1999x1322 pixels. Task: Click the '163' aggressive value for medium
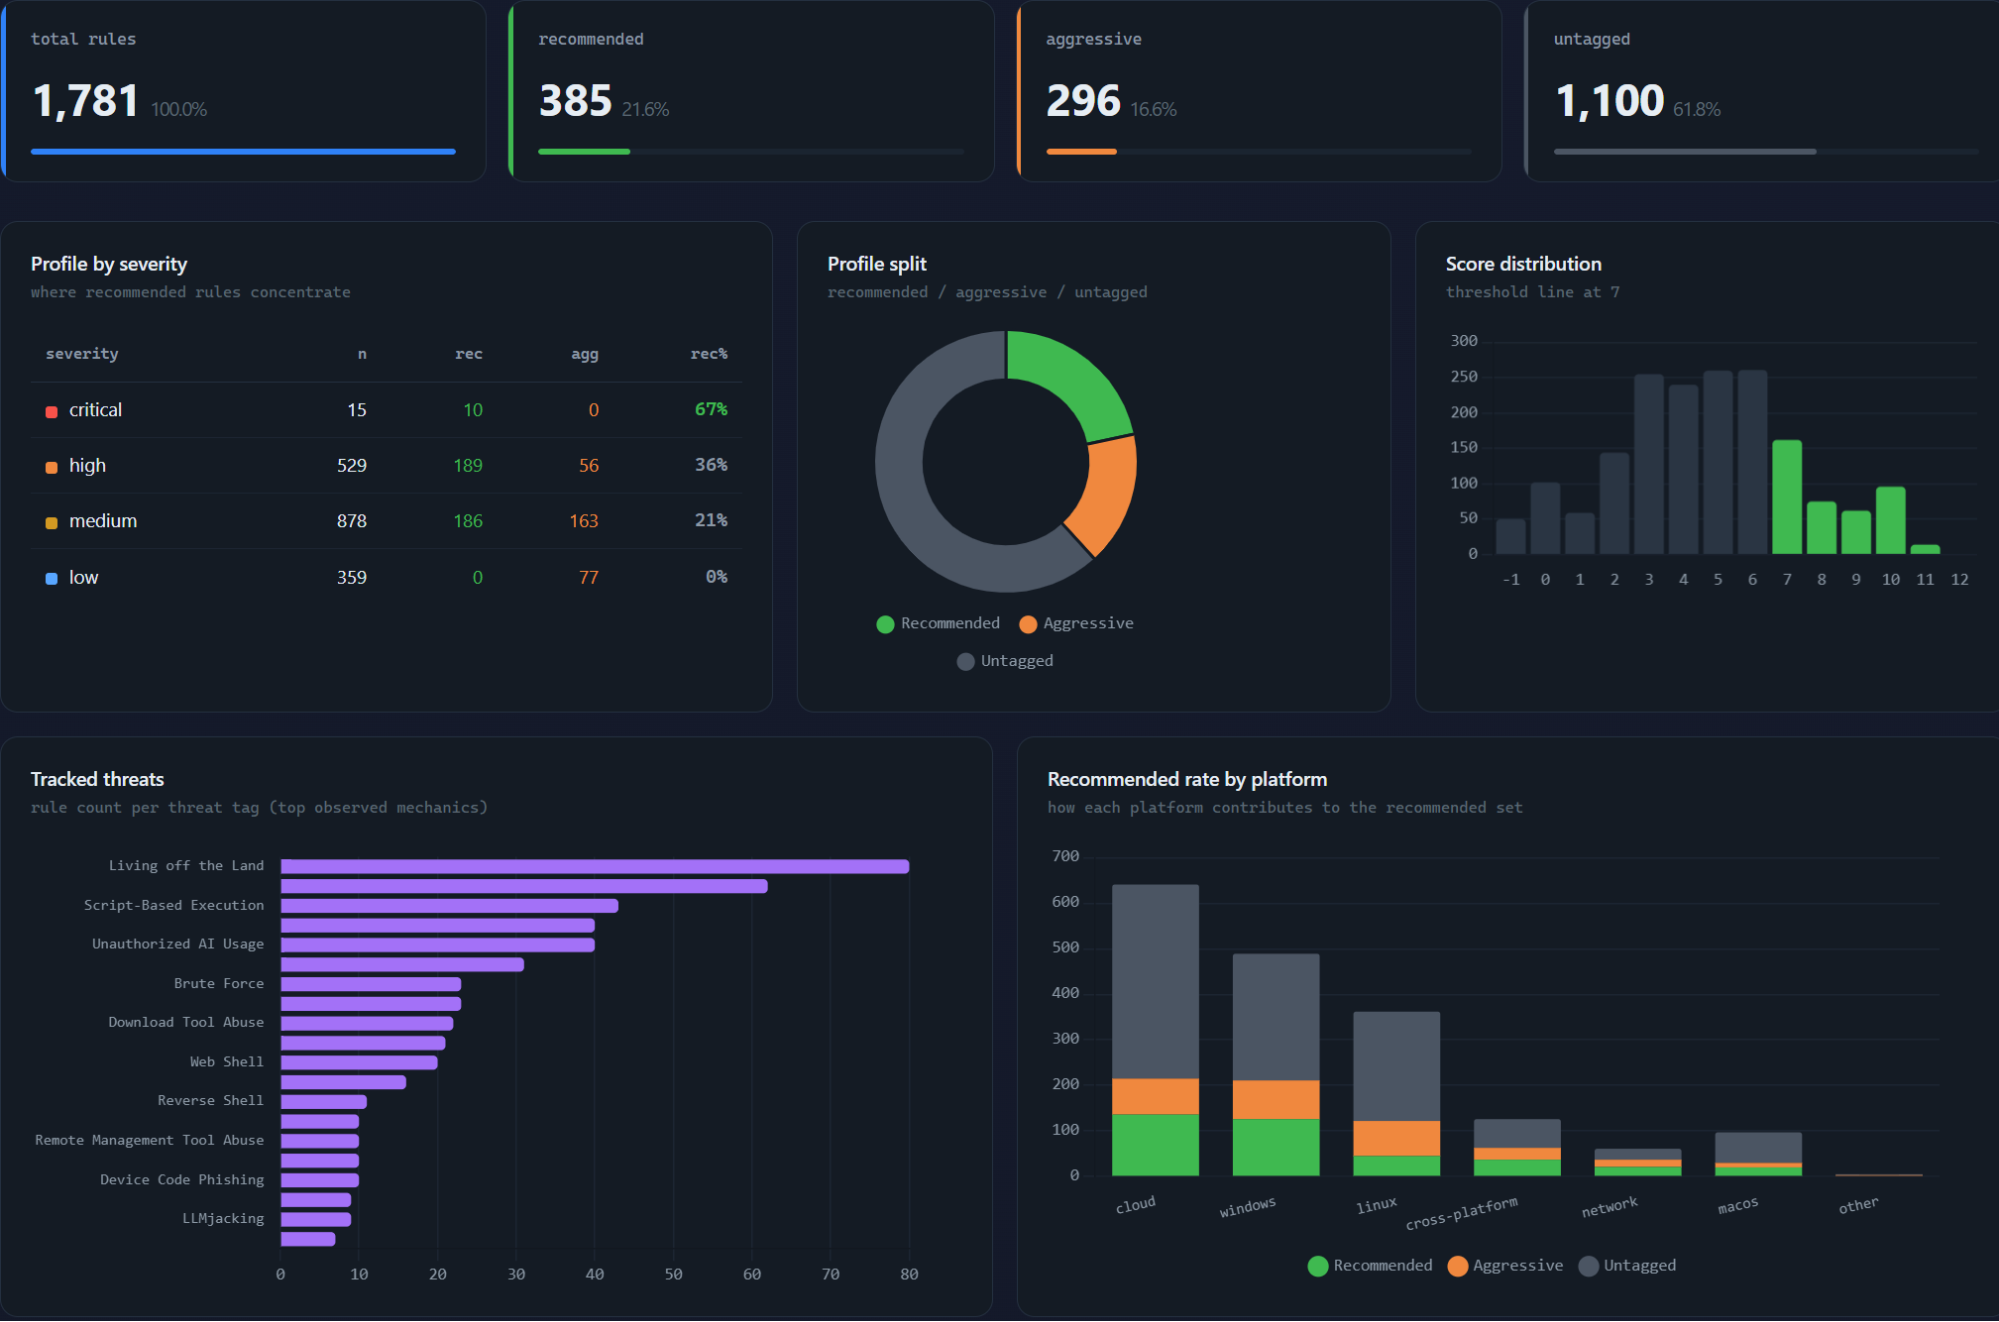[584, 521]
